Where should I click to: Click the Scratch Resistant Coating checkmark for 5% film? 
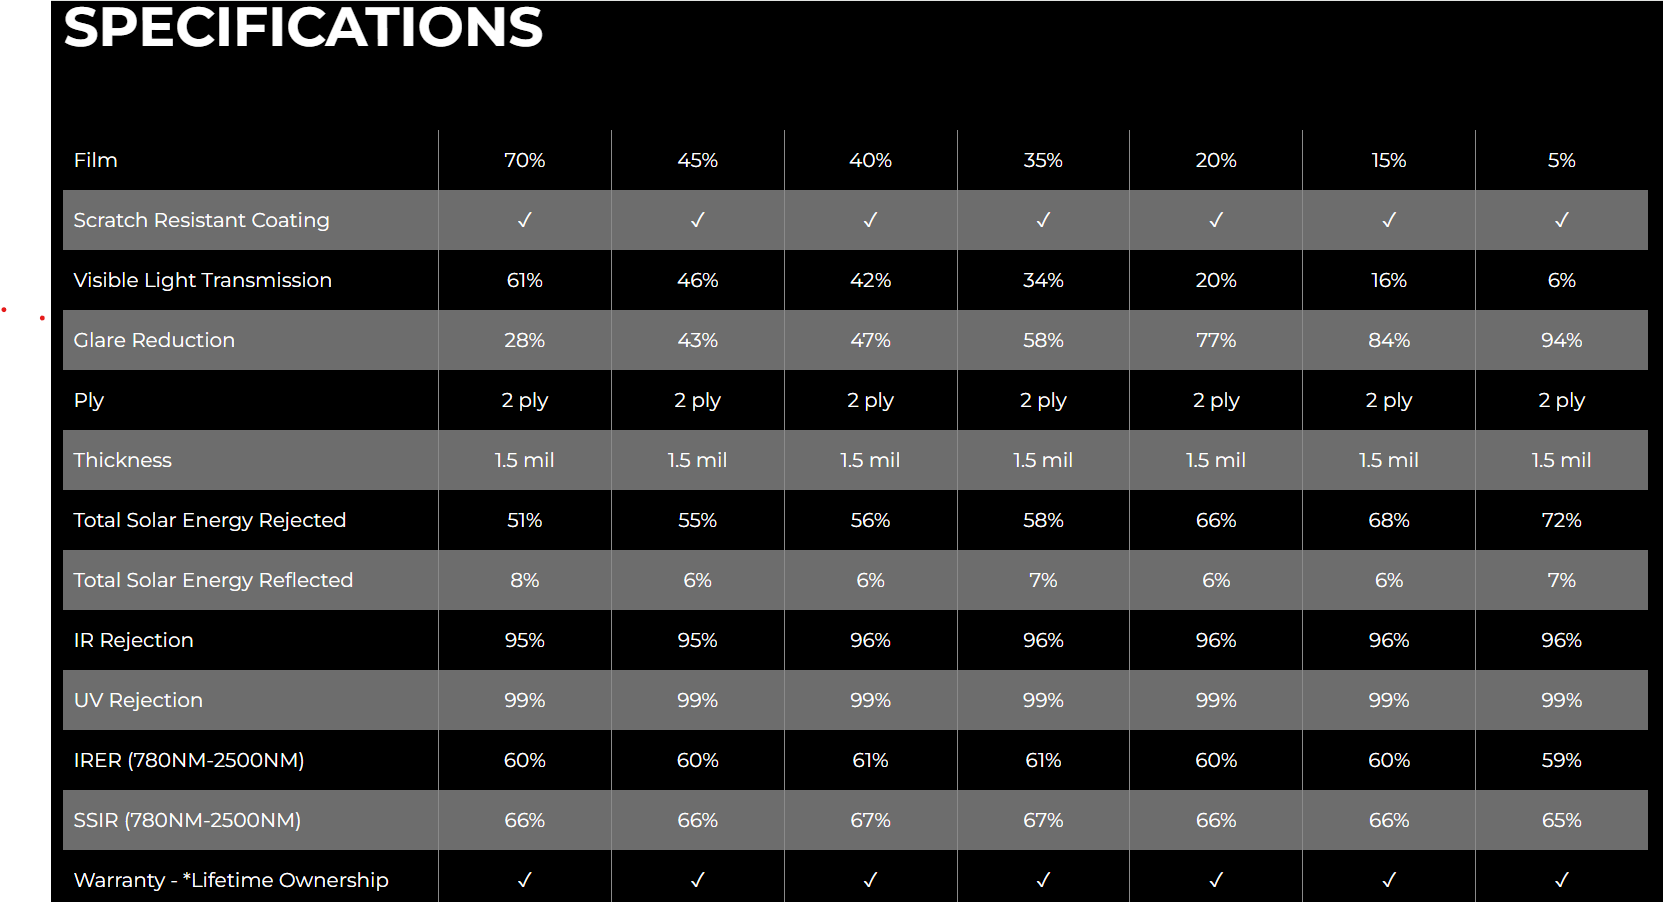[x=1561, y=220]
